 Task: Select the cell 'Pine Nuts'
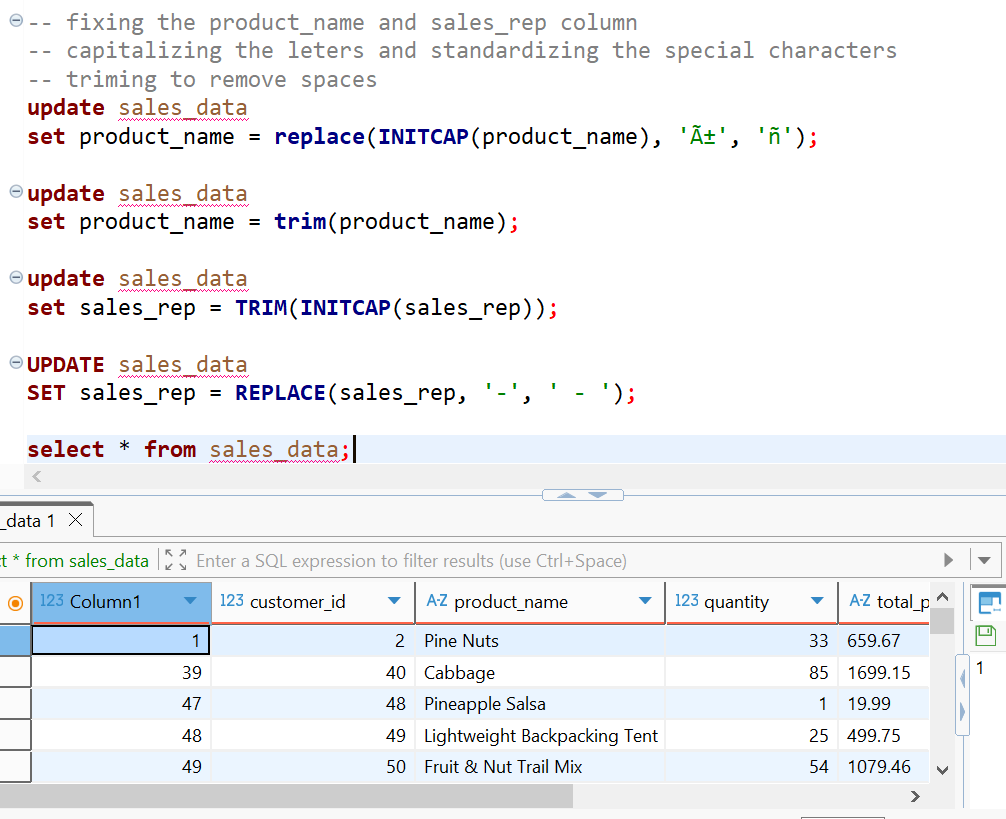pyautogui.click(x=540, y=641)
